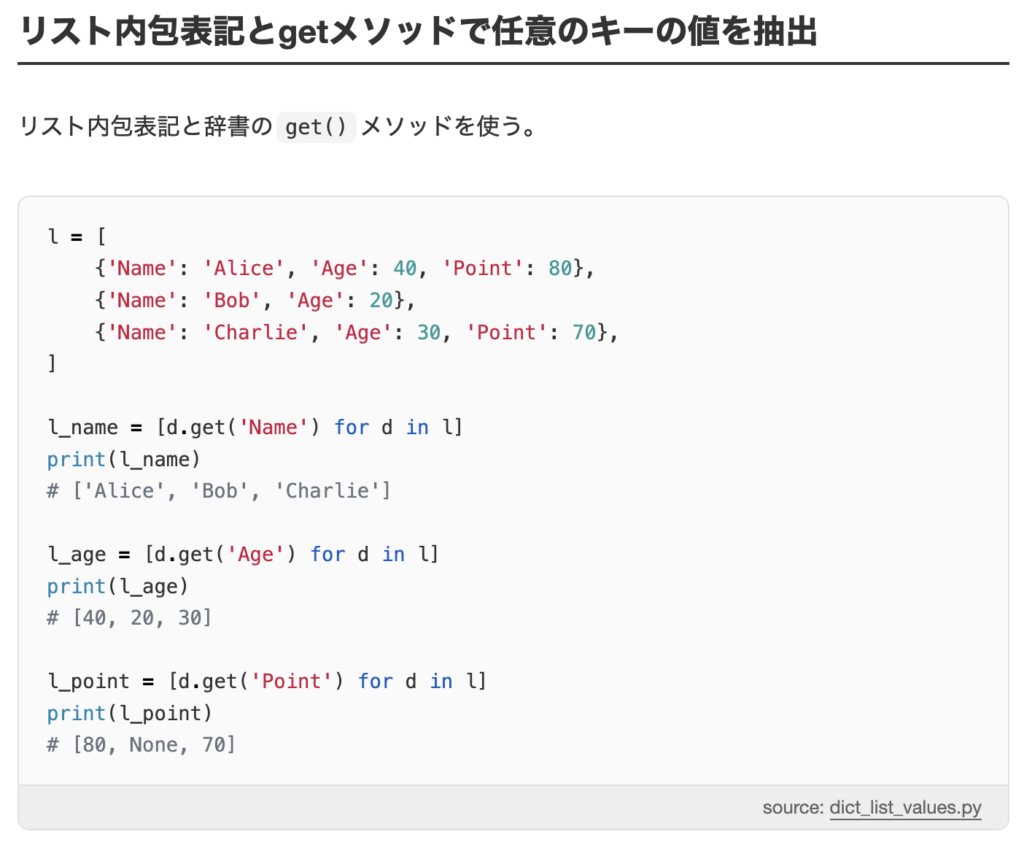Open the dict_list_values.py source link
The image size is (1024, 845).
(905, 808)
